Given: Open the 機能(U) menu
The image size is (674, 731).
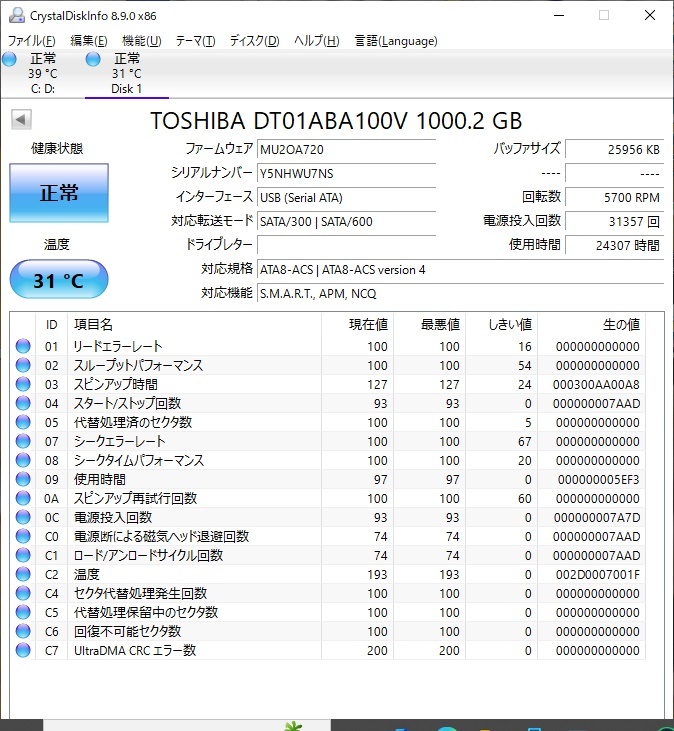Looking at the screenshot, I should pyautogui.click(x=141, y=41).
